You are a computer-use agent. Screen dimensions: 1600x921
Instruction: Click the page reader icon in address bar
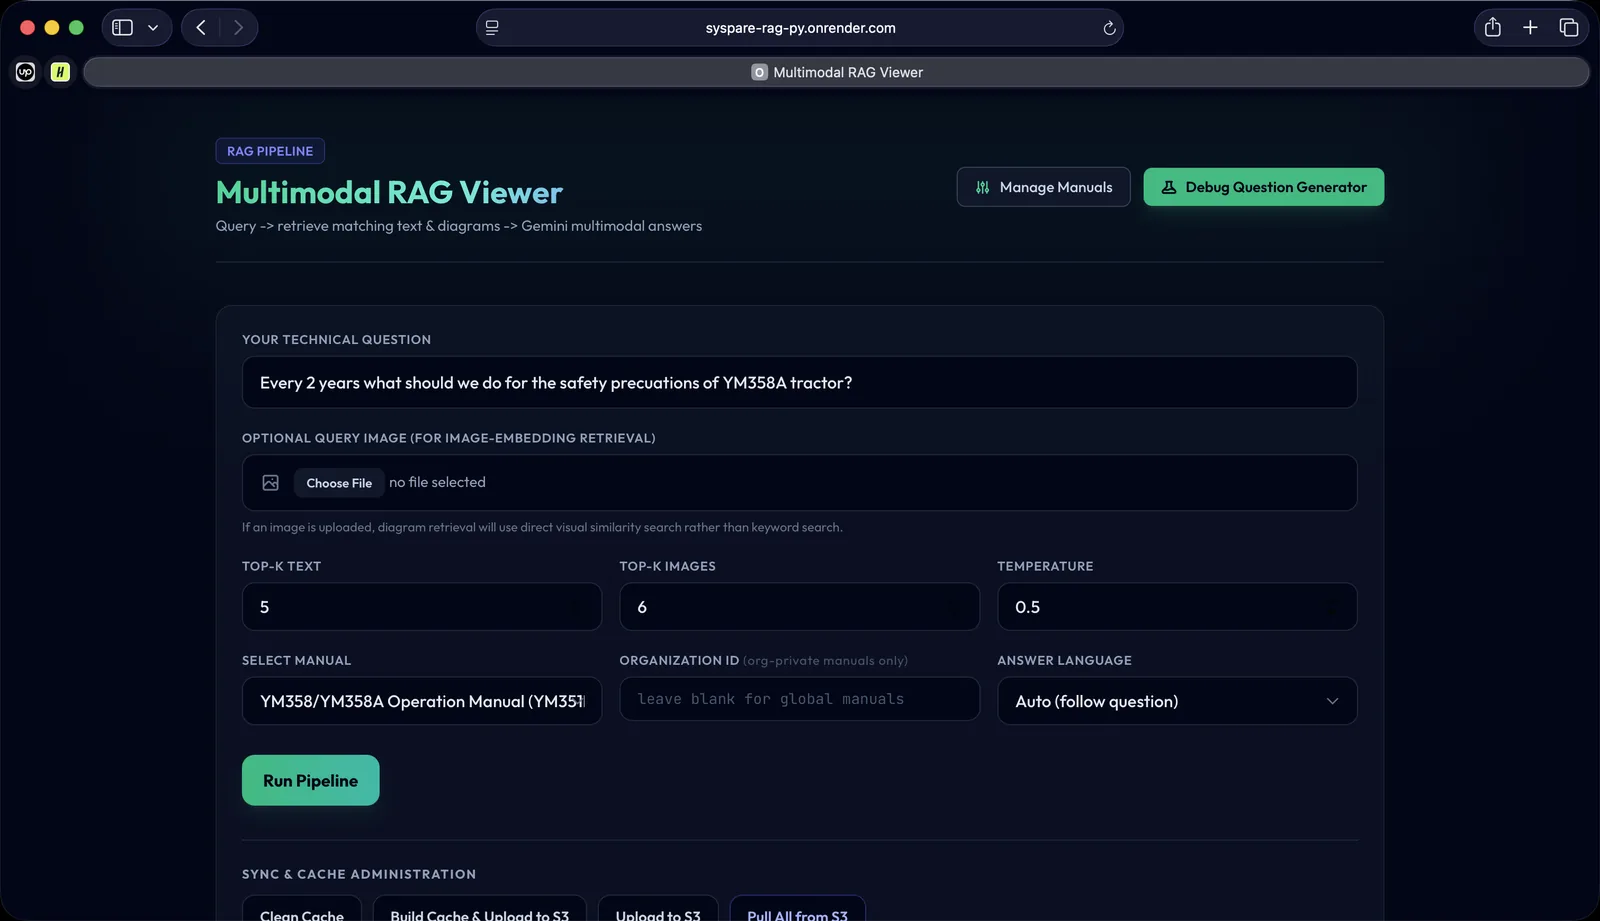tap(492, 28)
